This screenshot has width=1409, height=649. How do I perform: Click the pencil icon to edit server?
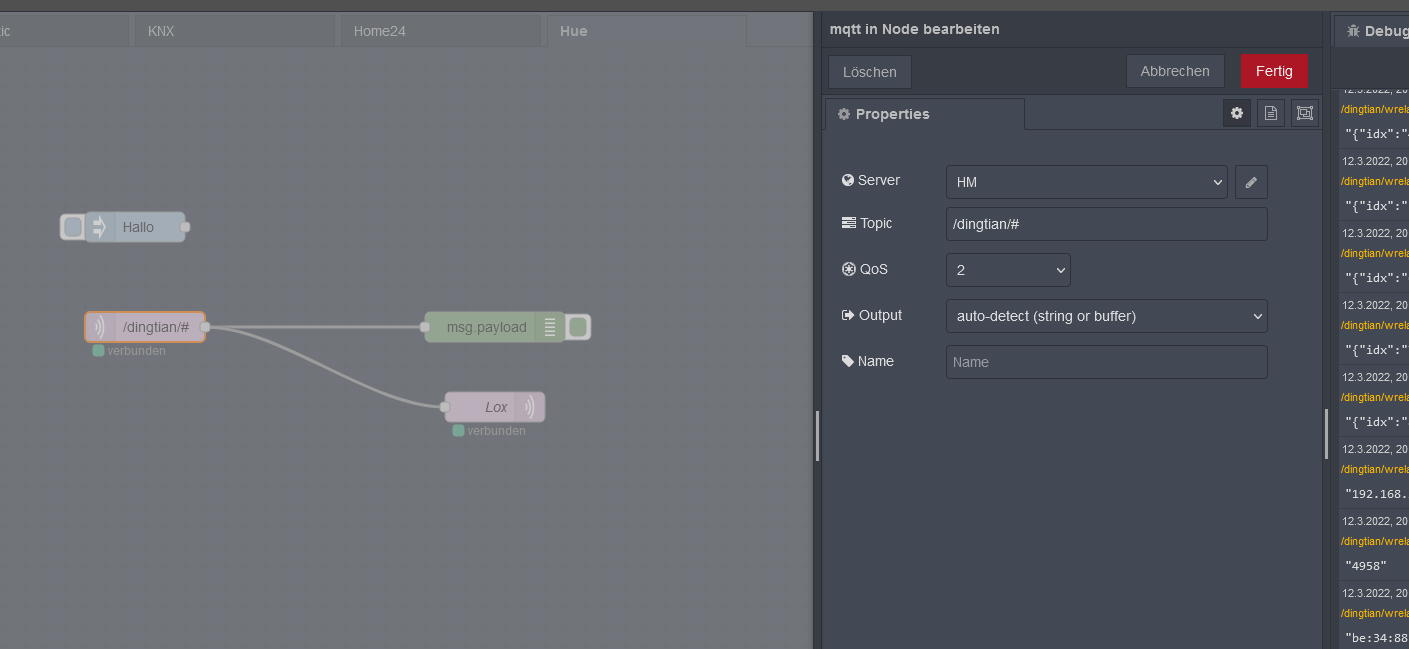pos(1251,182)
